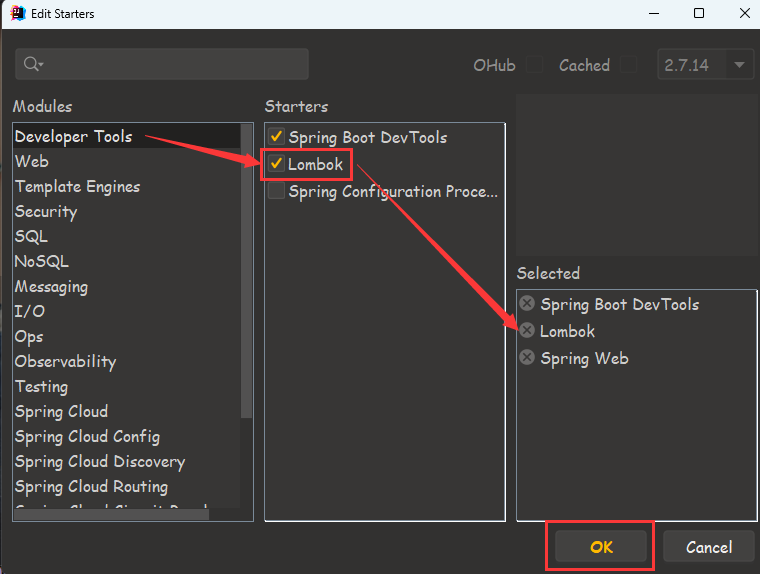Open the 2.7.14 version dropdown
760x574 pixels.
point(706,64)
